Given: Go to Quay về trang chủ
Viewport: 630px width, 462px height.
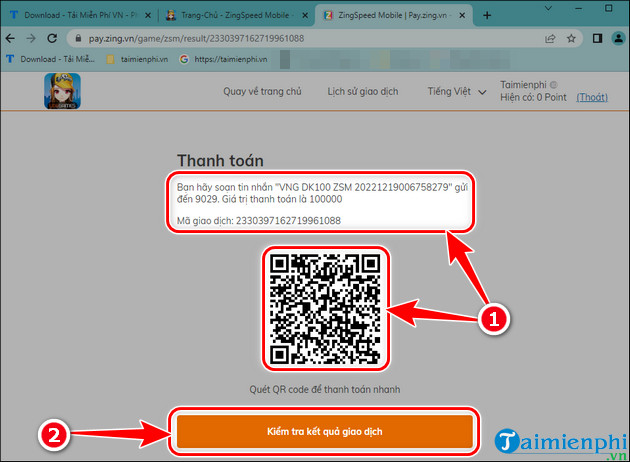Looking at the screenshot, I should point(262,92).
